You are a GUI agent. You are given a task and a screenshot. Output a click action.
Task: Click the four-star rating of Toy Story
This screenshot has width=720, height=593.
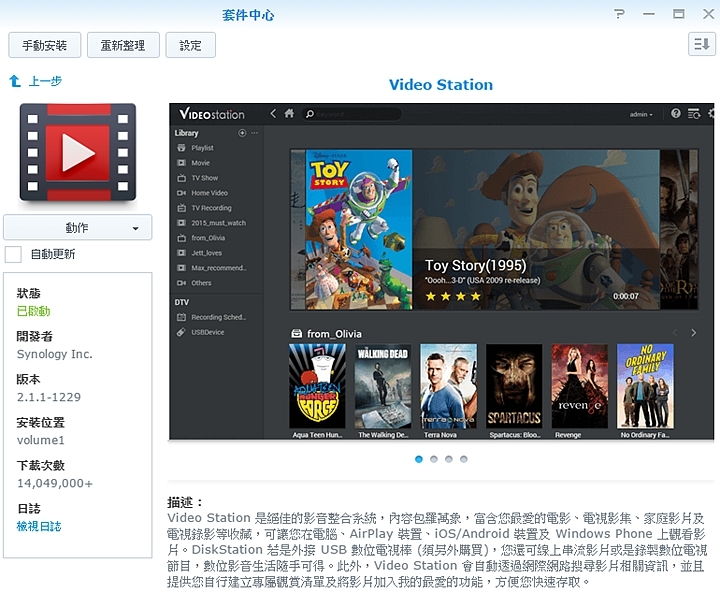pos(453,296)
